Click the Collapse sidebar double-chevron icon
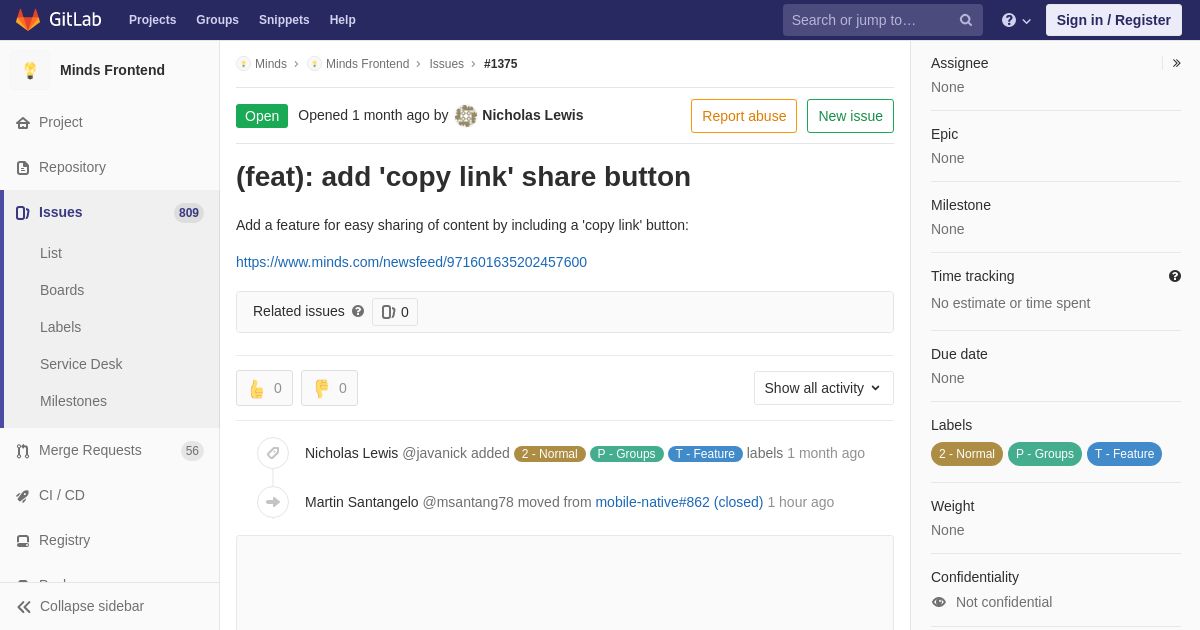 click(x=24, y=607)
